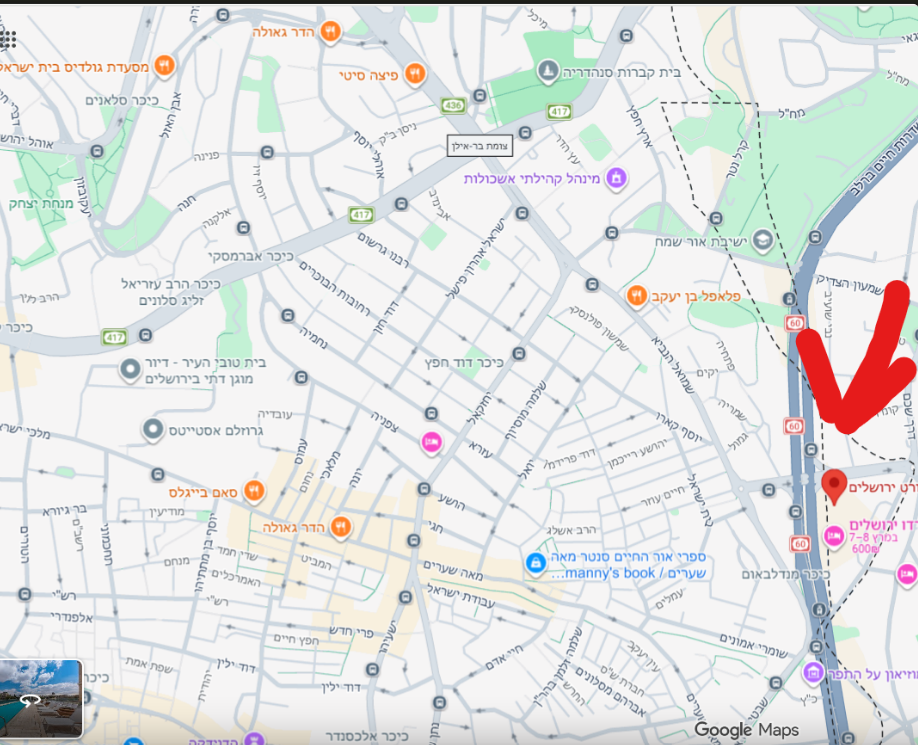
Task: Click the pink hotel marker priced 600₪
Action: [833, 535]
